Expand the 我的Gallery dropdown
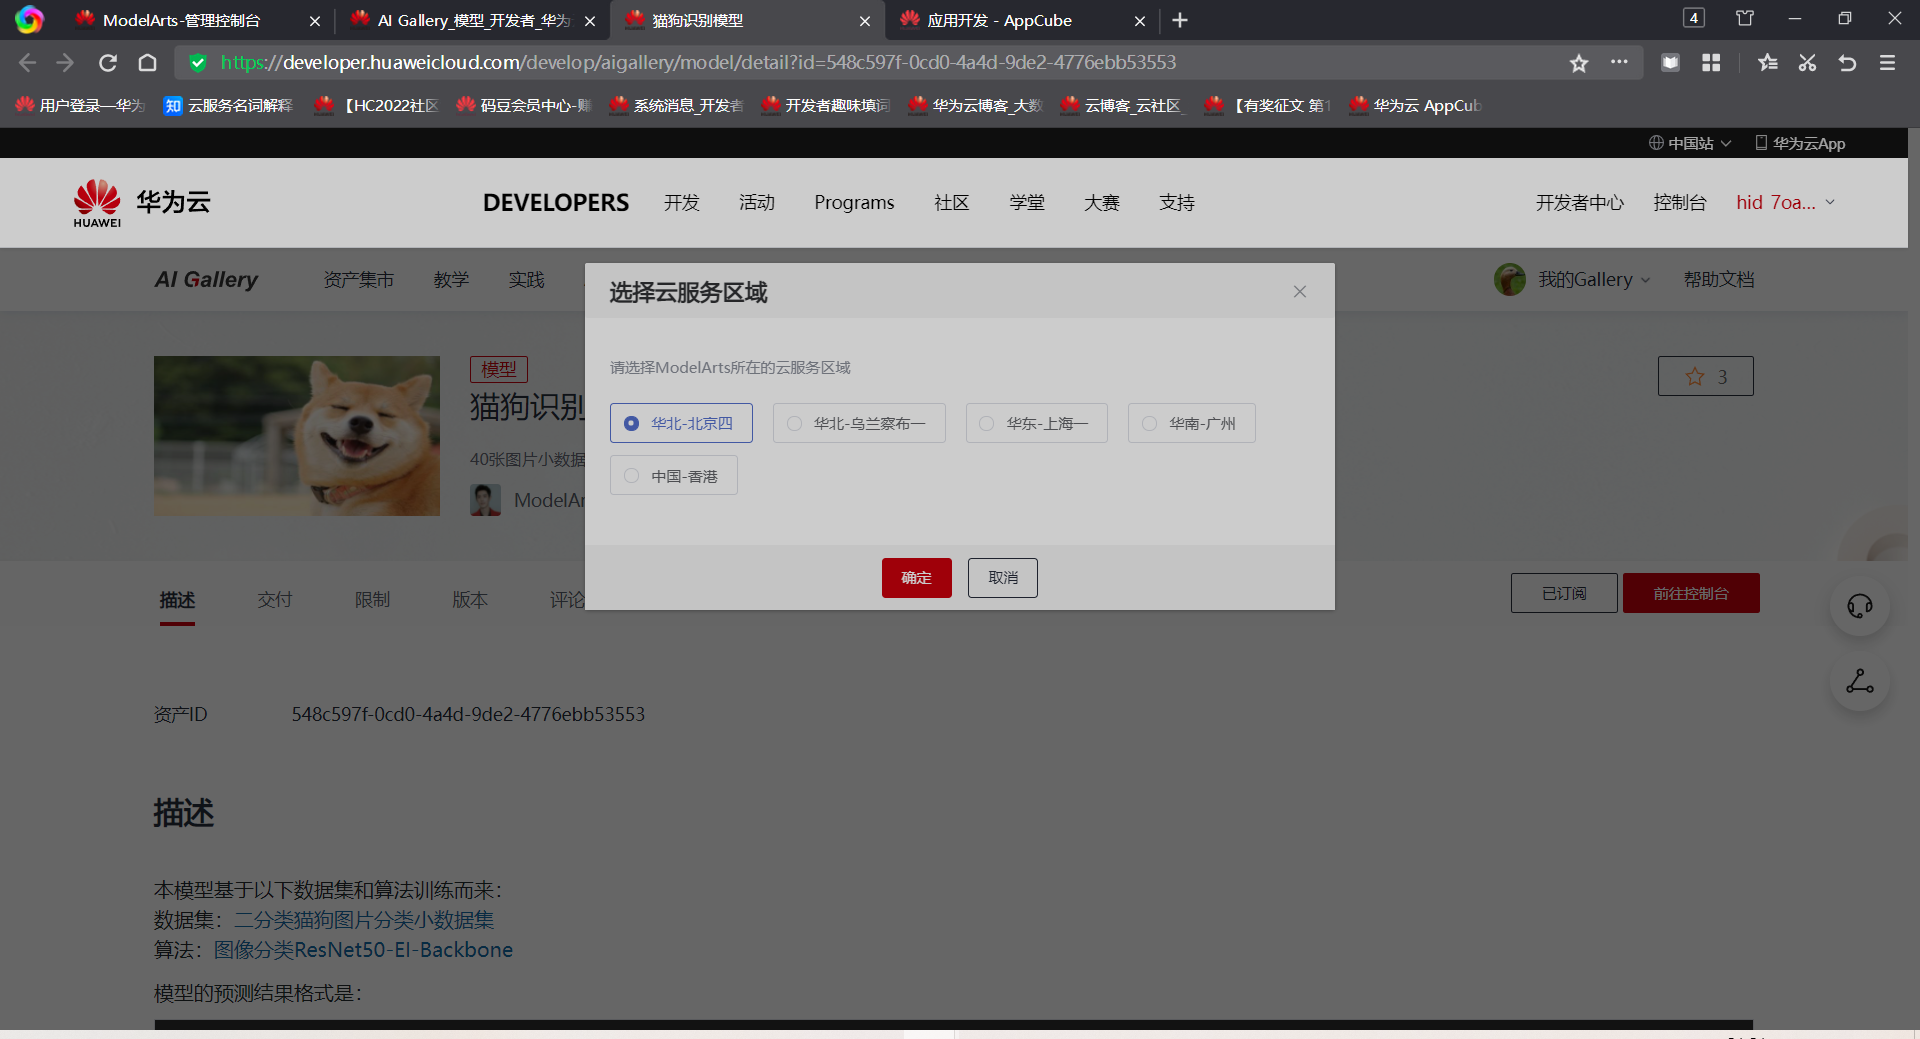The image size is (1920, 1039). (1594, 280)
